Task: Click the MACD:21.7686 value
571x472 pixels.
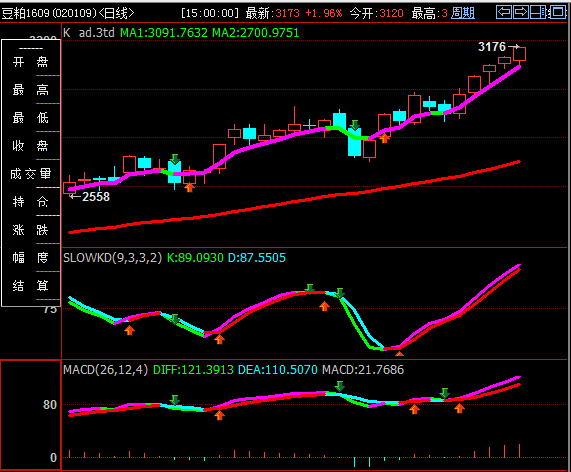Action: [x=363, y=370]
